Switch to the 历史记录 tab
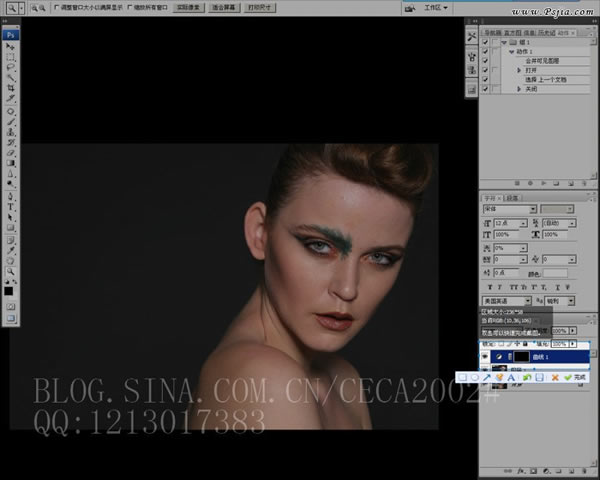This screenshot has height=480, width=600. pos(546,33)
